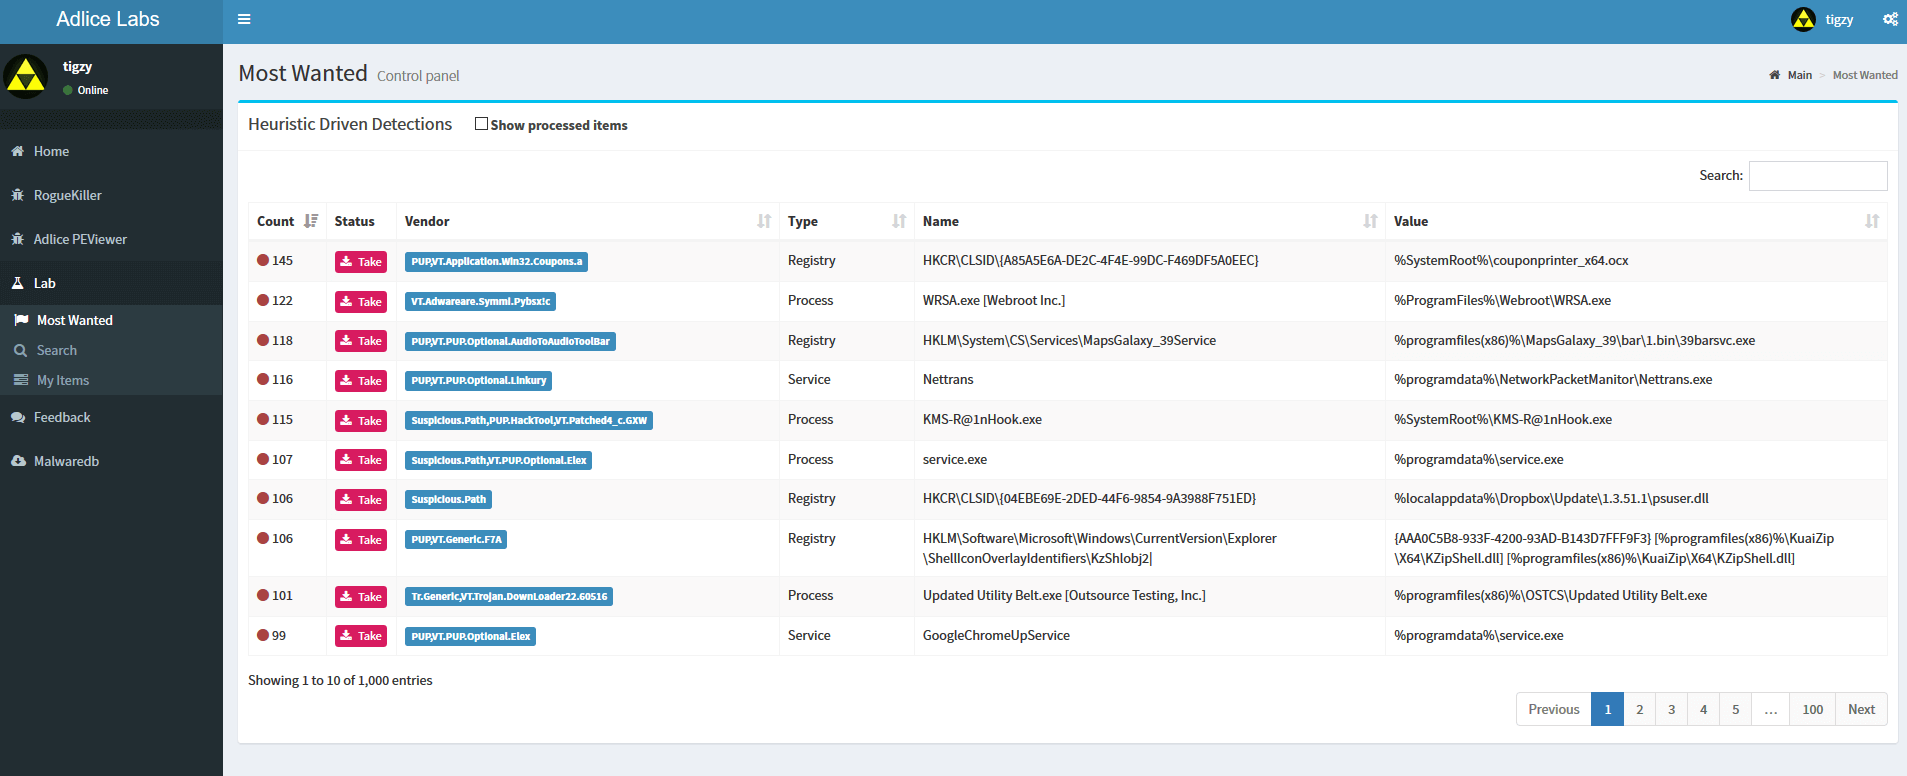Toggle the hamburger sidebar menu icon
This screenshot has width=1907, height=776.
244,19
